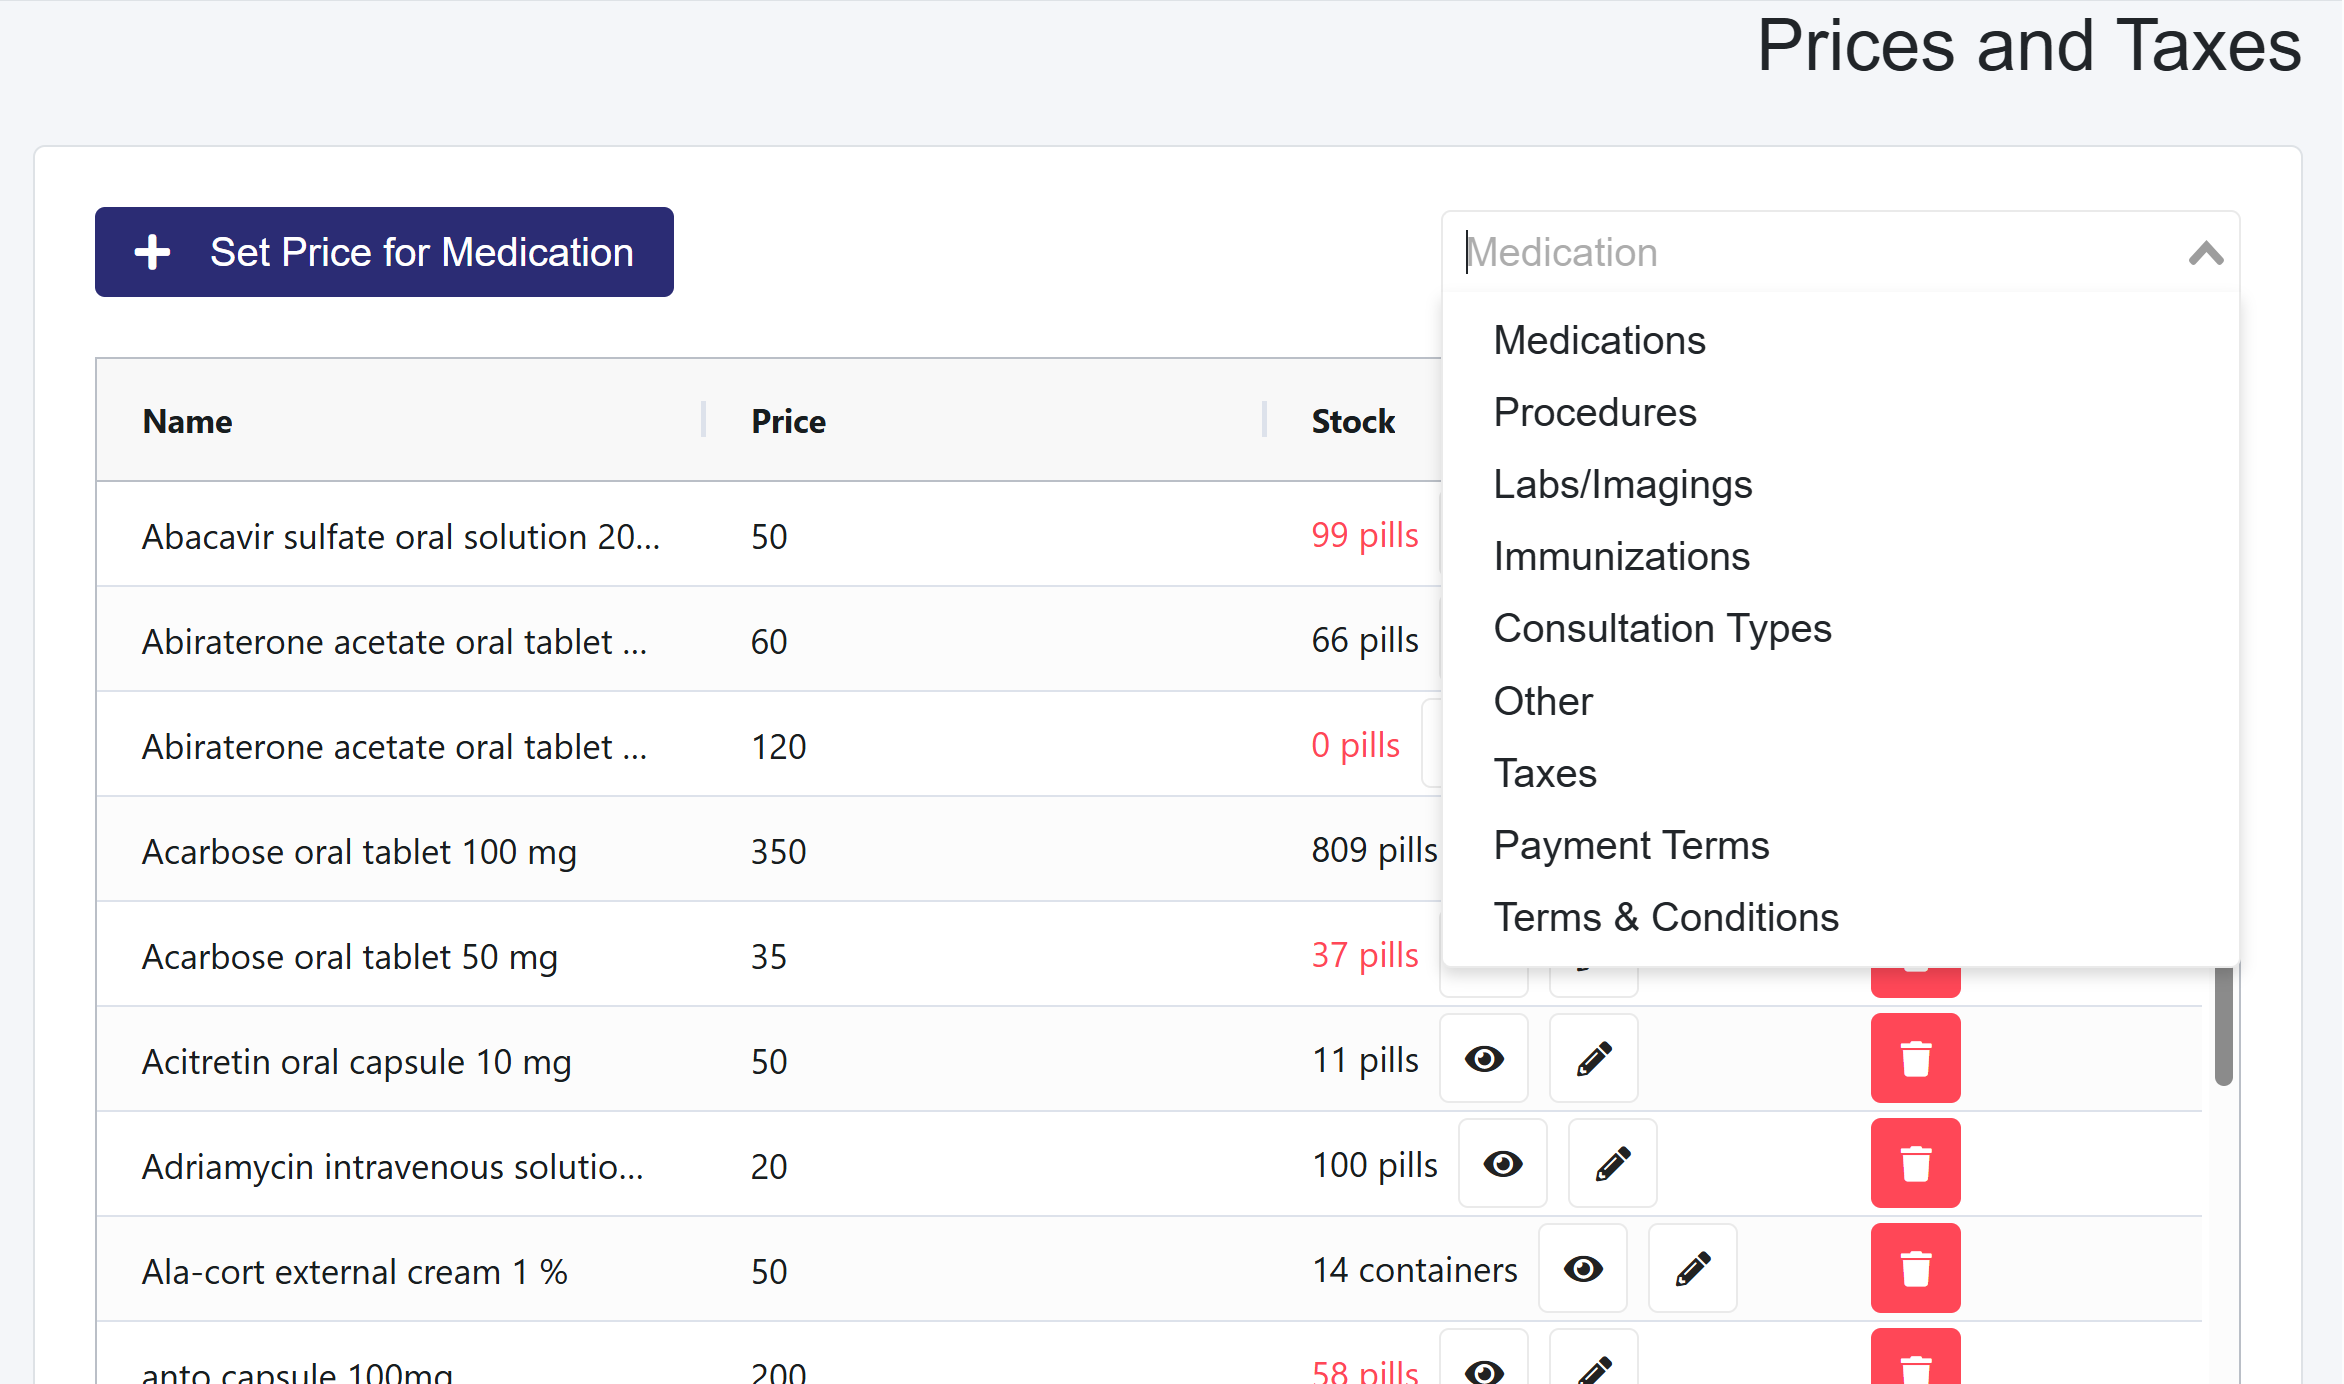Image resolution: width=2344 pixels, height=1384 pixels.
Task: Click pencil edit icon for Adriamycin intravenous solution
Action: [1612, 1164]
